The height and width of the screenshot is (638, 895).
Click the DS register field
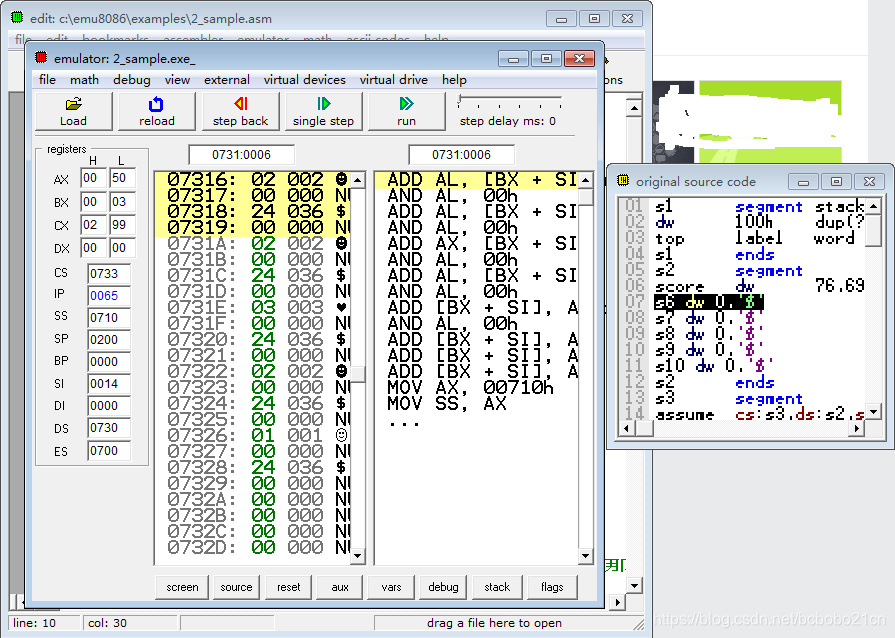click(108, 428)
